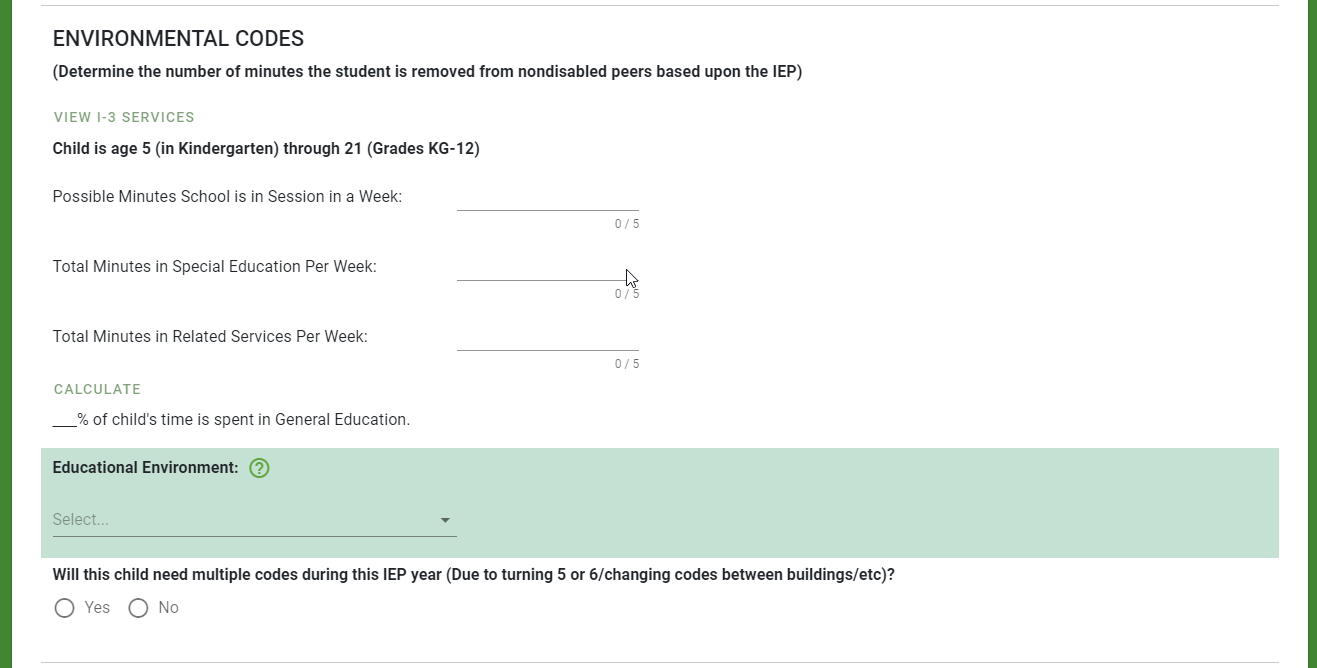
Task: Click the Educational Environment dropdown arrow
Action: tap(445, 520)
